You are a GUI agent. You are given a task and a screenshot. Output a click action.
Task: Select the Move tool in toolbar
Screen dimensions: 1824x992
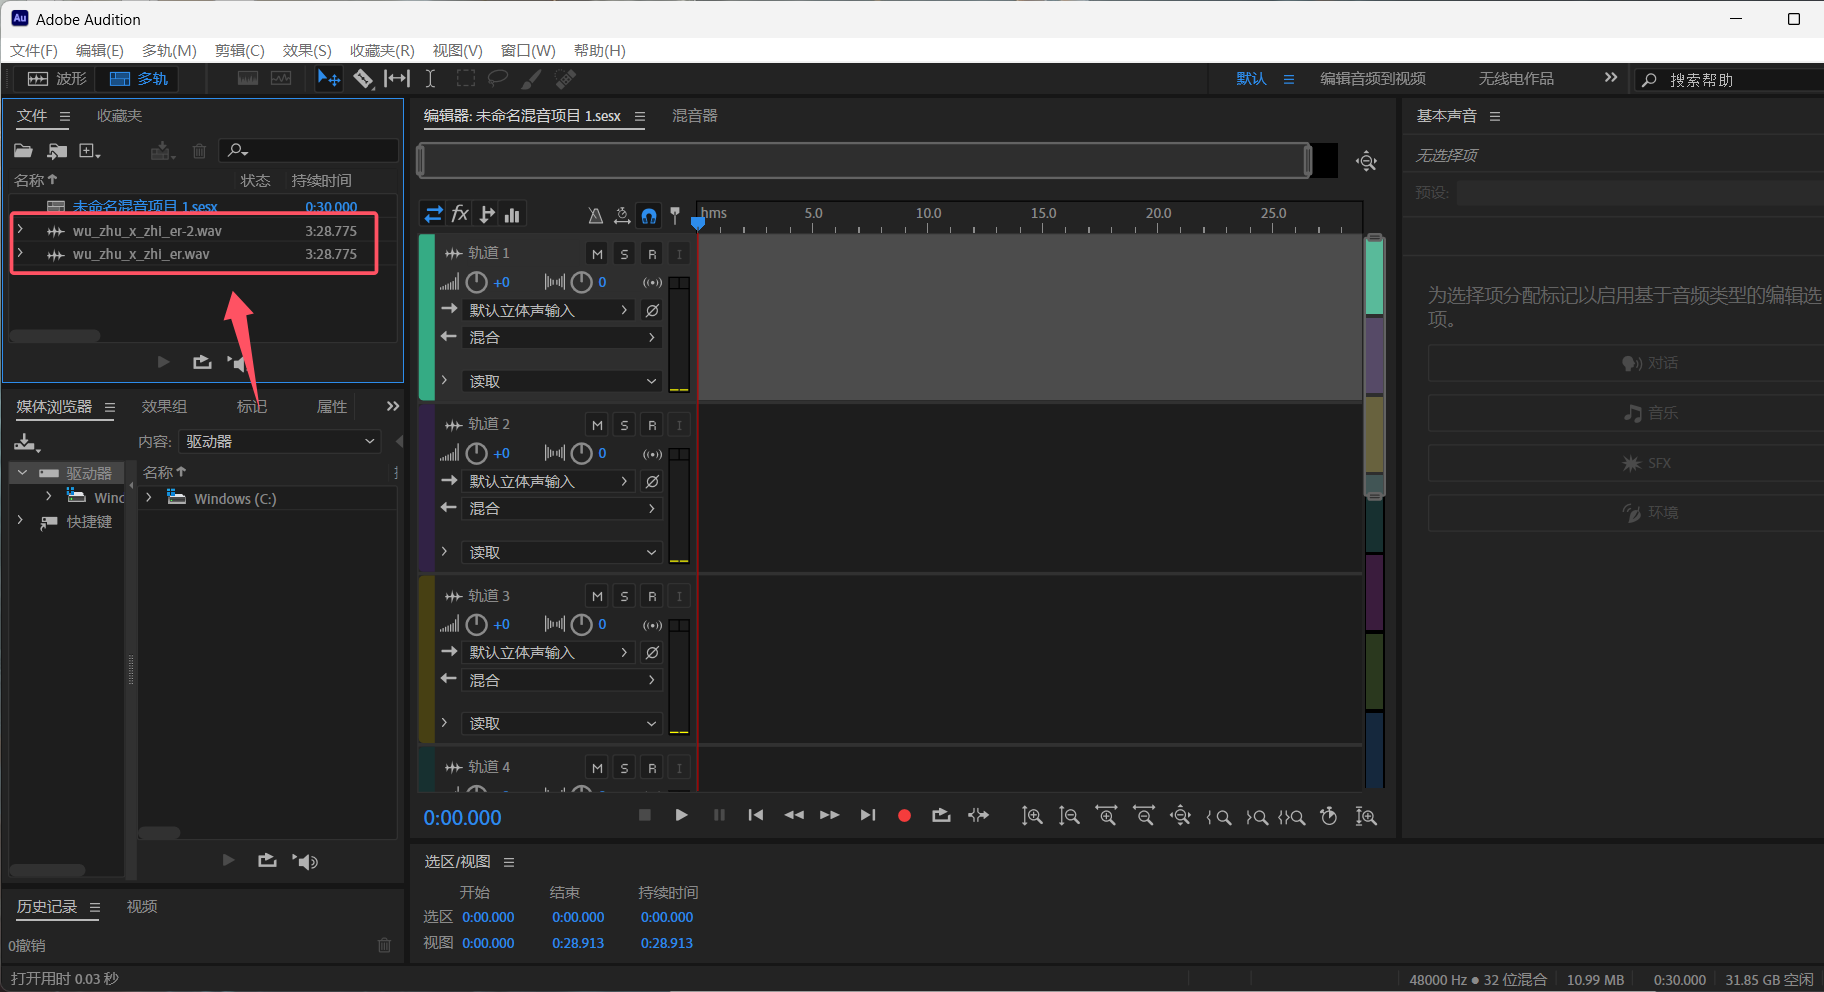point(328,78)
